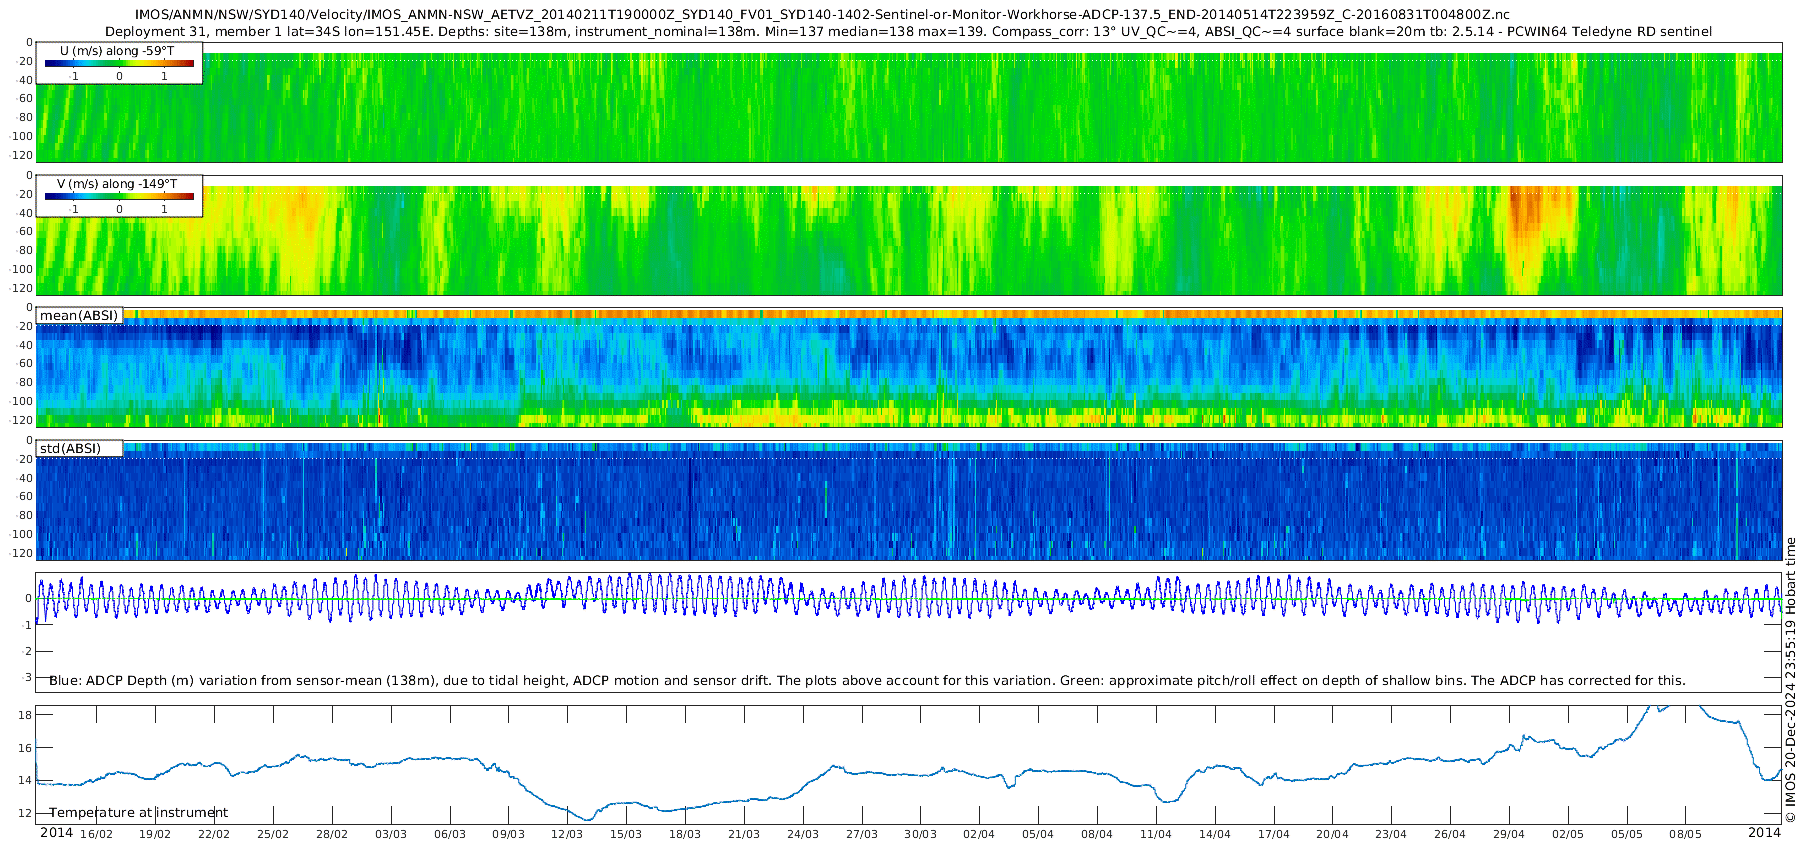Image resolution: width=1800 pixels, height=850 pixels.
Task: Click the 18 tick on temperature axis
Action: (25, 714)
